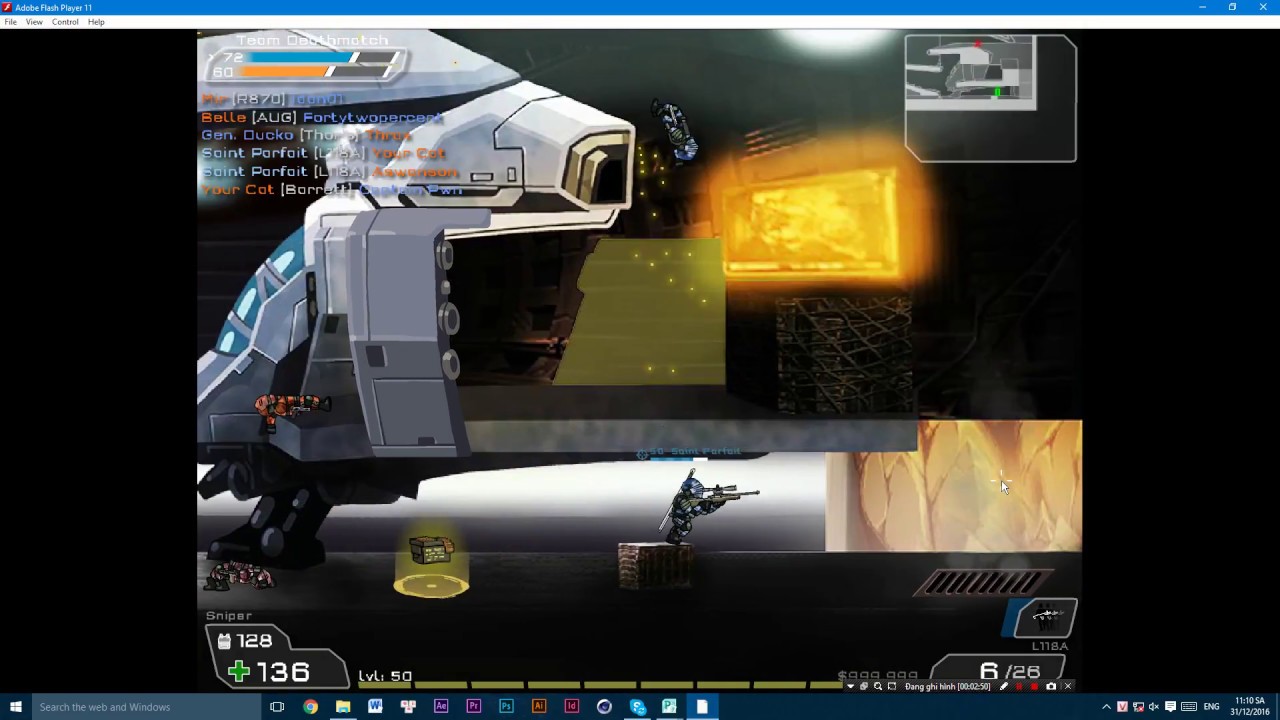
Task: Open Task View on the taskbar
Action: (277, 707)
